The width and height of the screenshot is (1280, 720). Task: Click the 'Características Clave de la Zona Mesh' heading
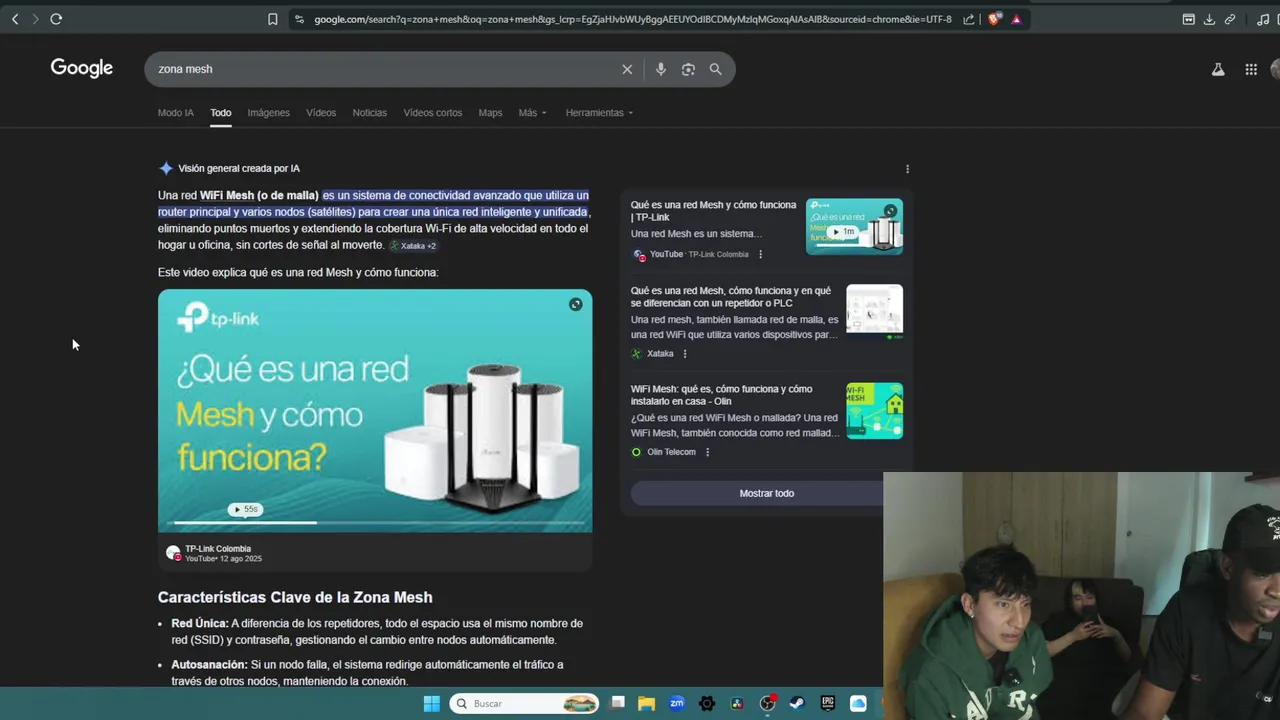pos(295,597)
